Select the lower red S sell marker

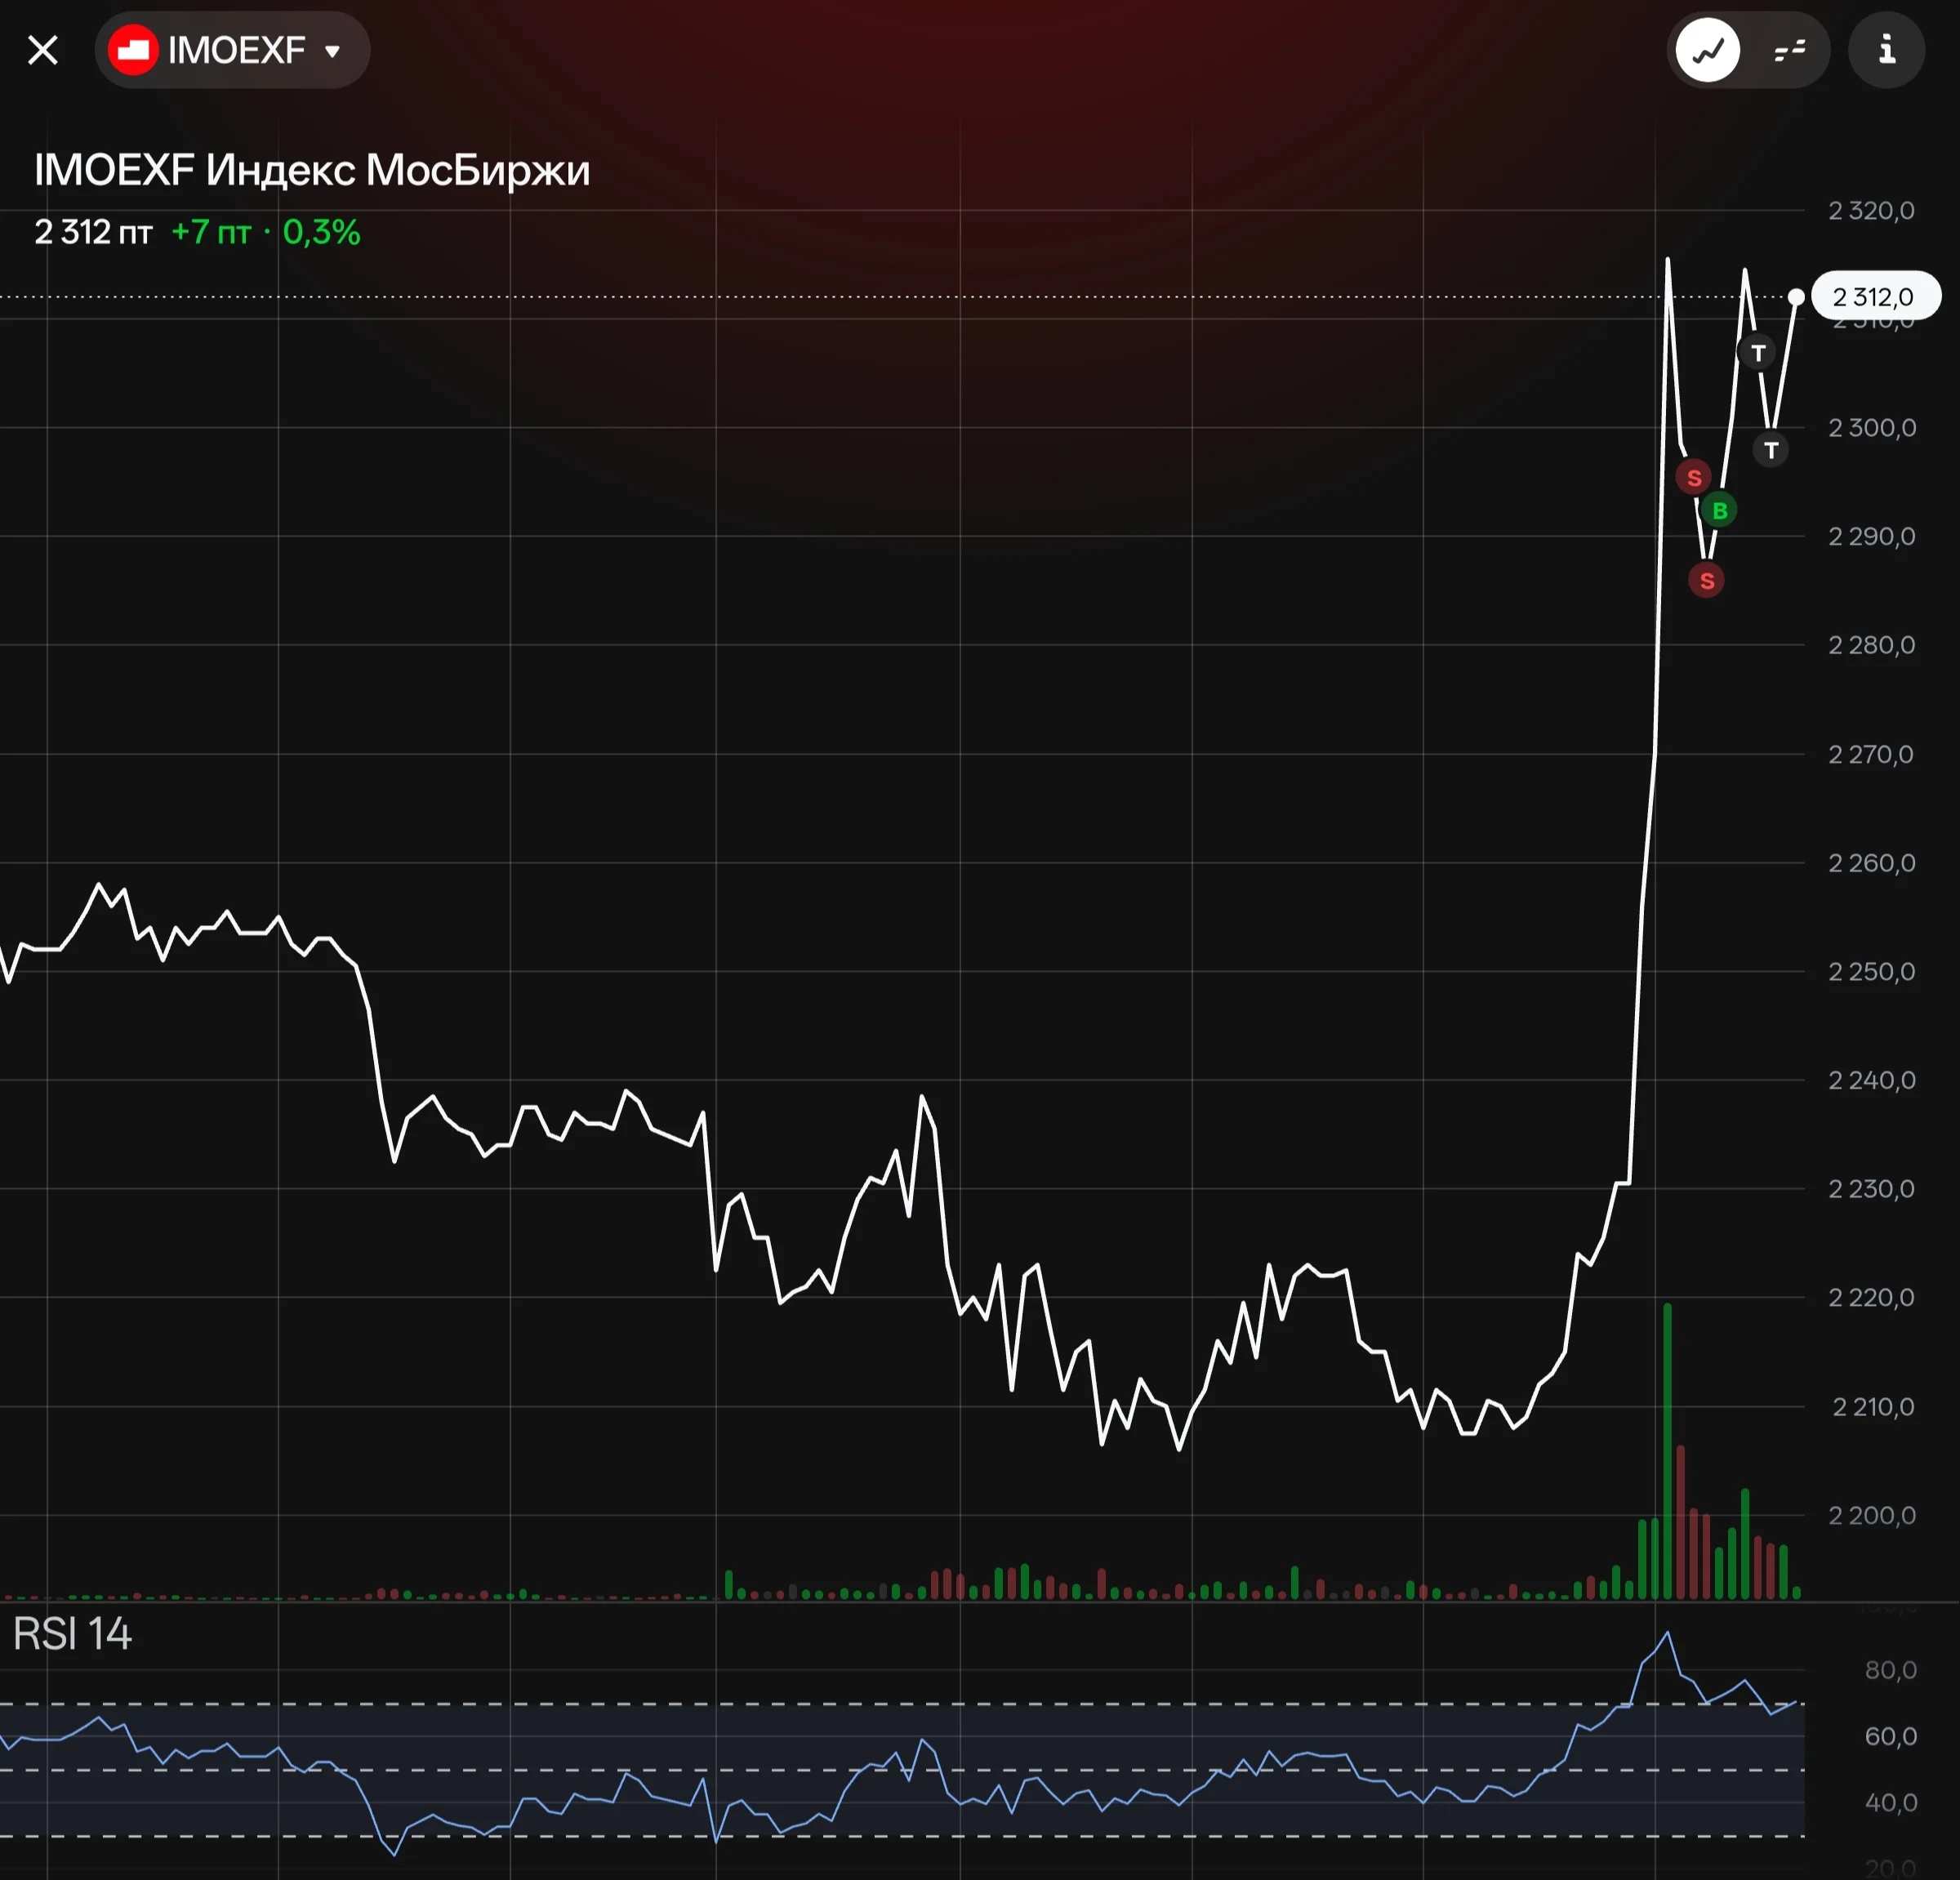point(1707,581)
